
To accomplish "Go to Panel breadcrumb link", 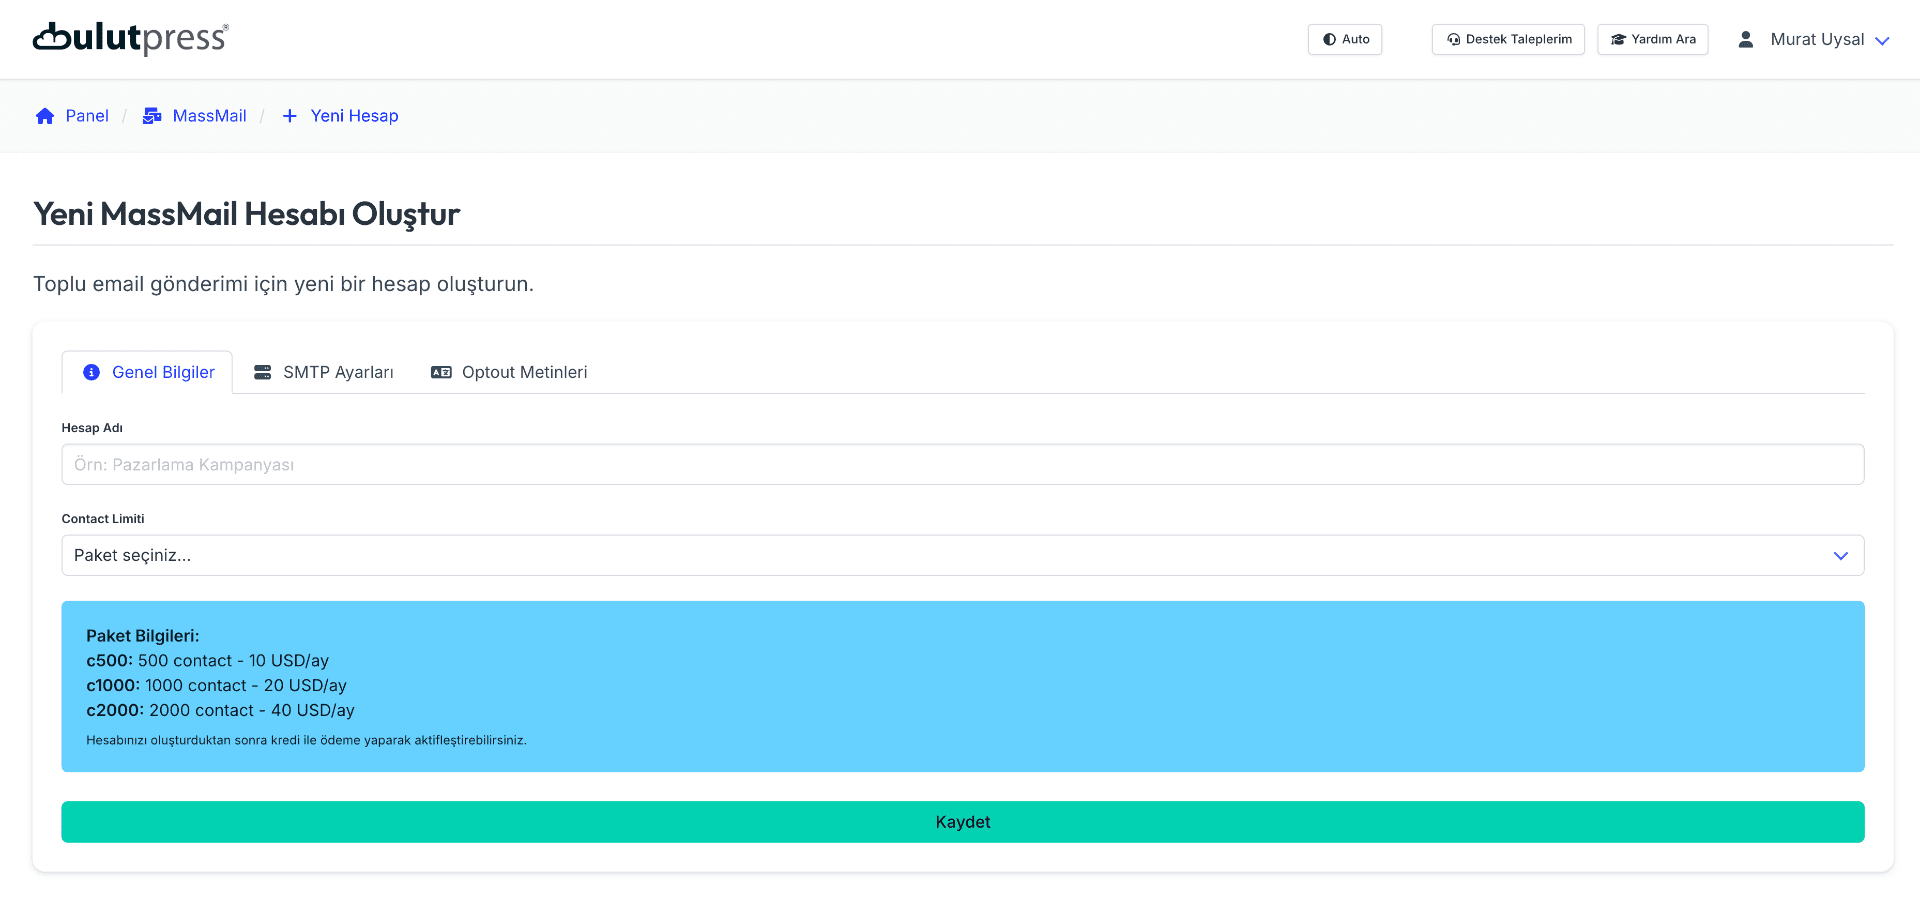I will (87, 116).
